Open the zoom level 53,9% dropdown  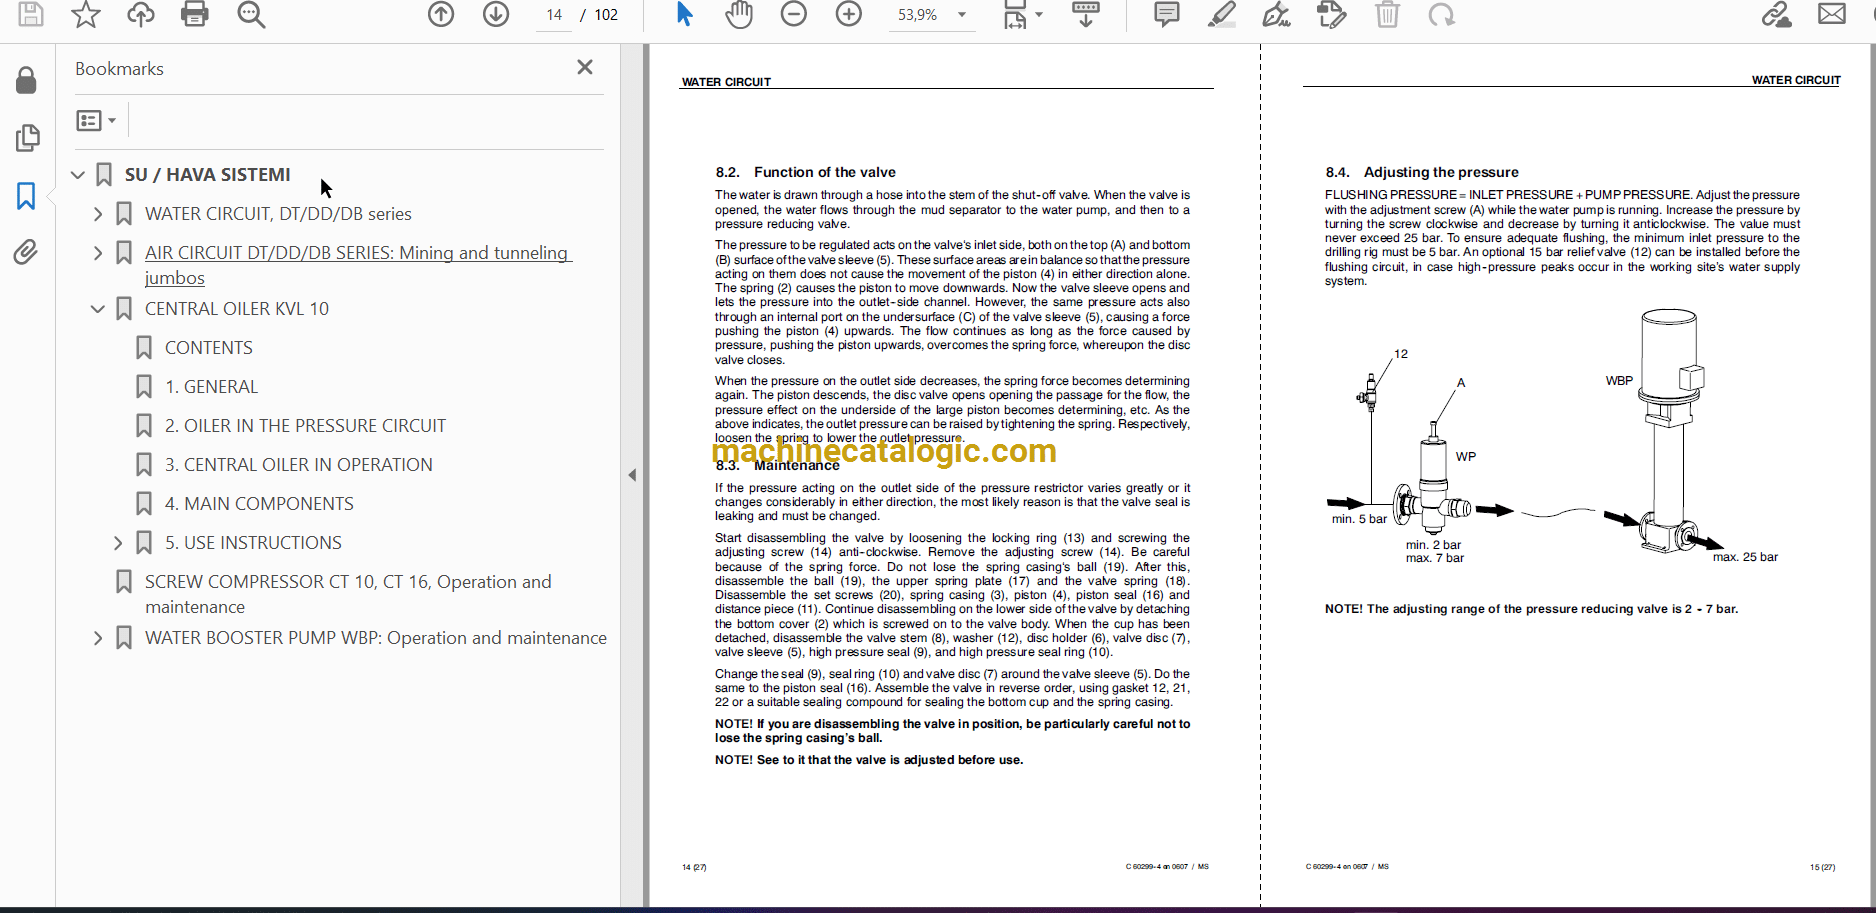tap(962, 15)
